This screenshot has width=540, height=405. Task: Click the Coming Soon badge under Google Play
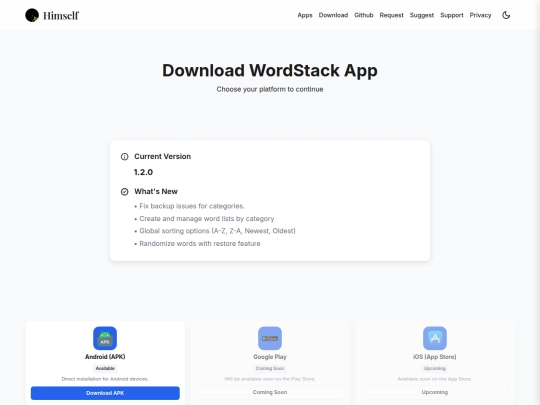(x=270, y=368)
